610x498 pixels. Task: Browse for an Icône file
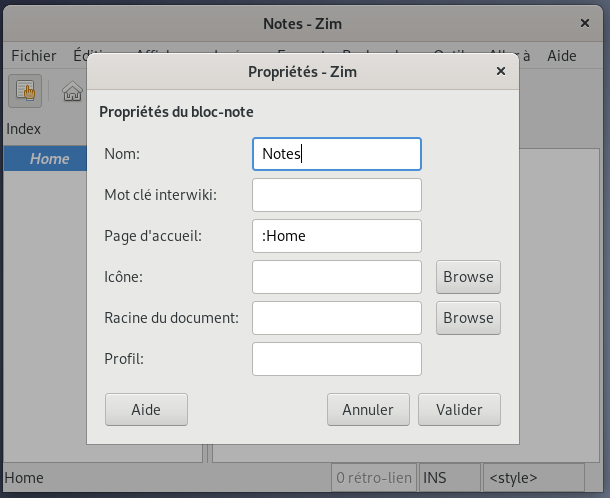coord(468,277)
